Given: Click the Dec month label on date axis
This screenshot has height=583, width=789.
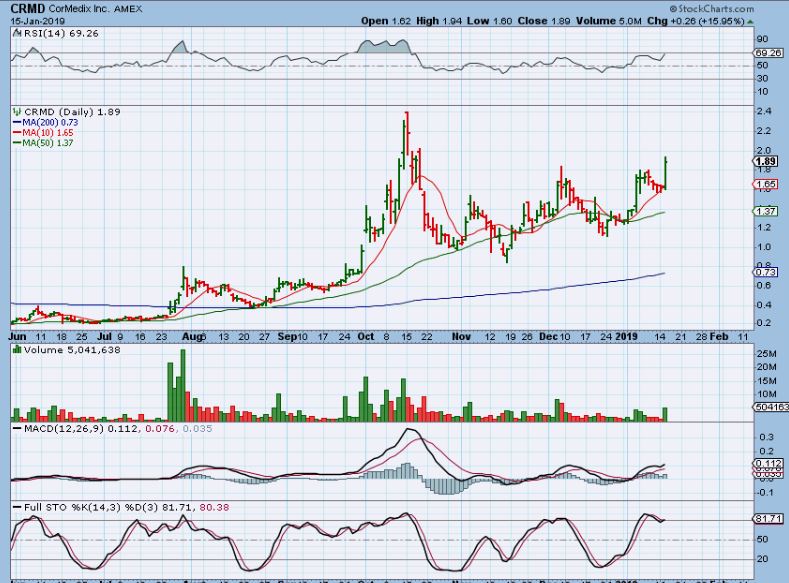Looking at the screenshot, I should [x=547, y=337].
